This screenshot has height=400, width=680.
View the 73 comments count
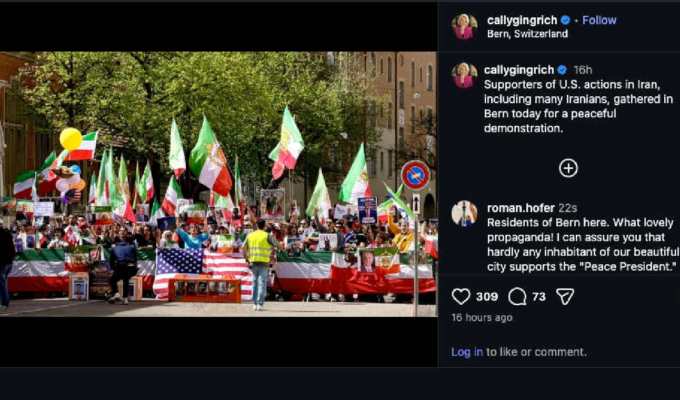[x=539, y=297]
